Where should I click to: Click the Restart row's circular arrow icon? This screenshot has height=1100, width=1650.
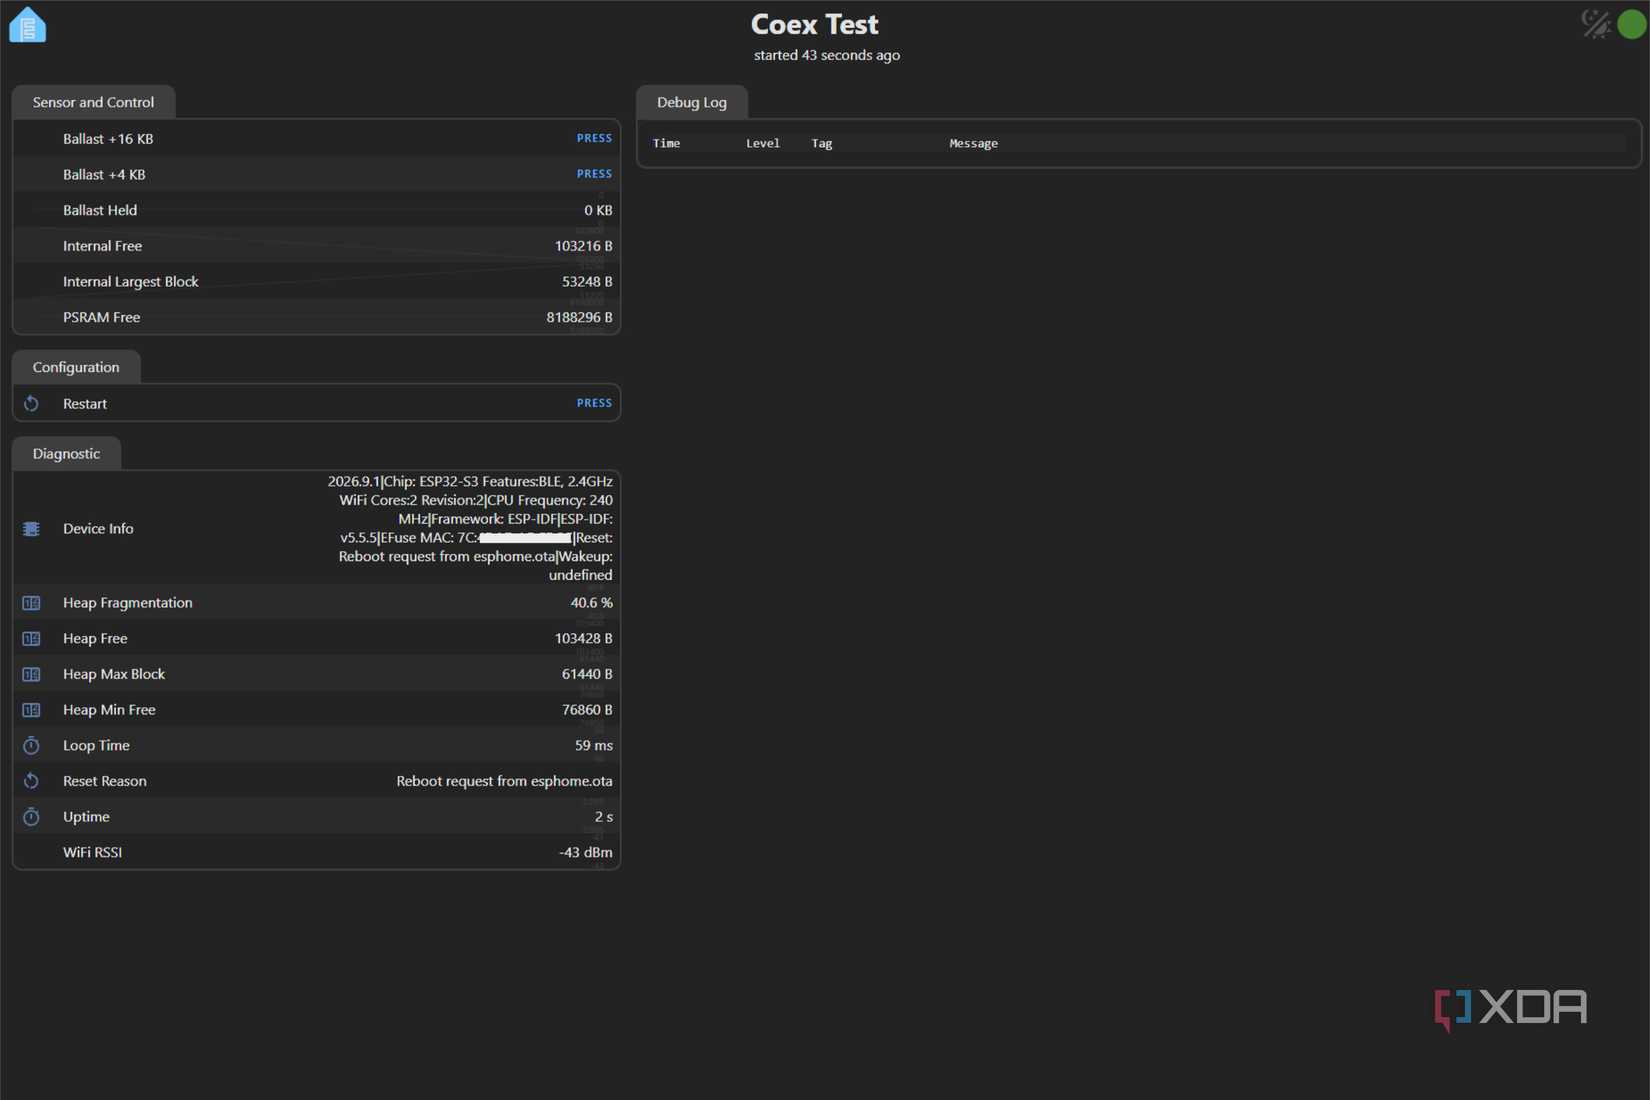(x=31, y=403)
